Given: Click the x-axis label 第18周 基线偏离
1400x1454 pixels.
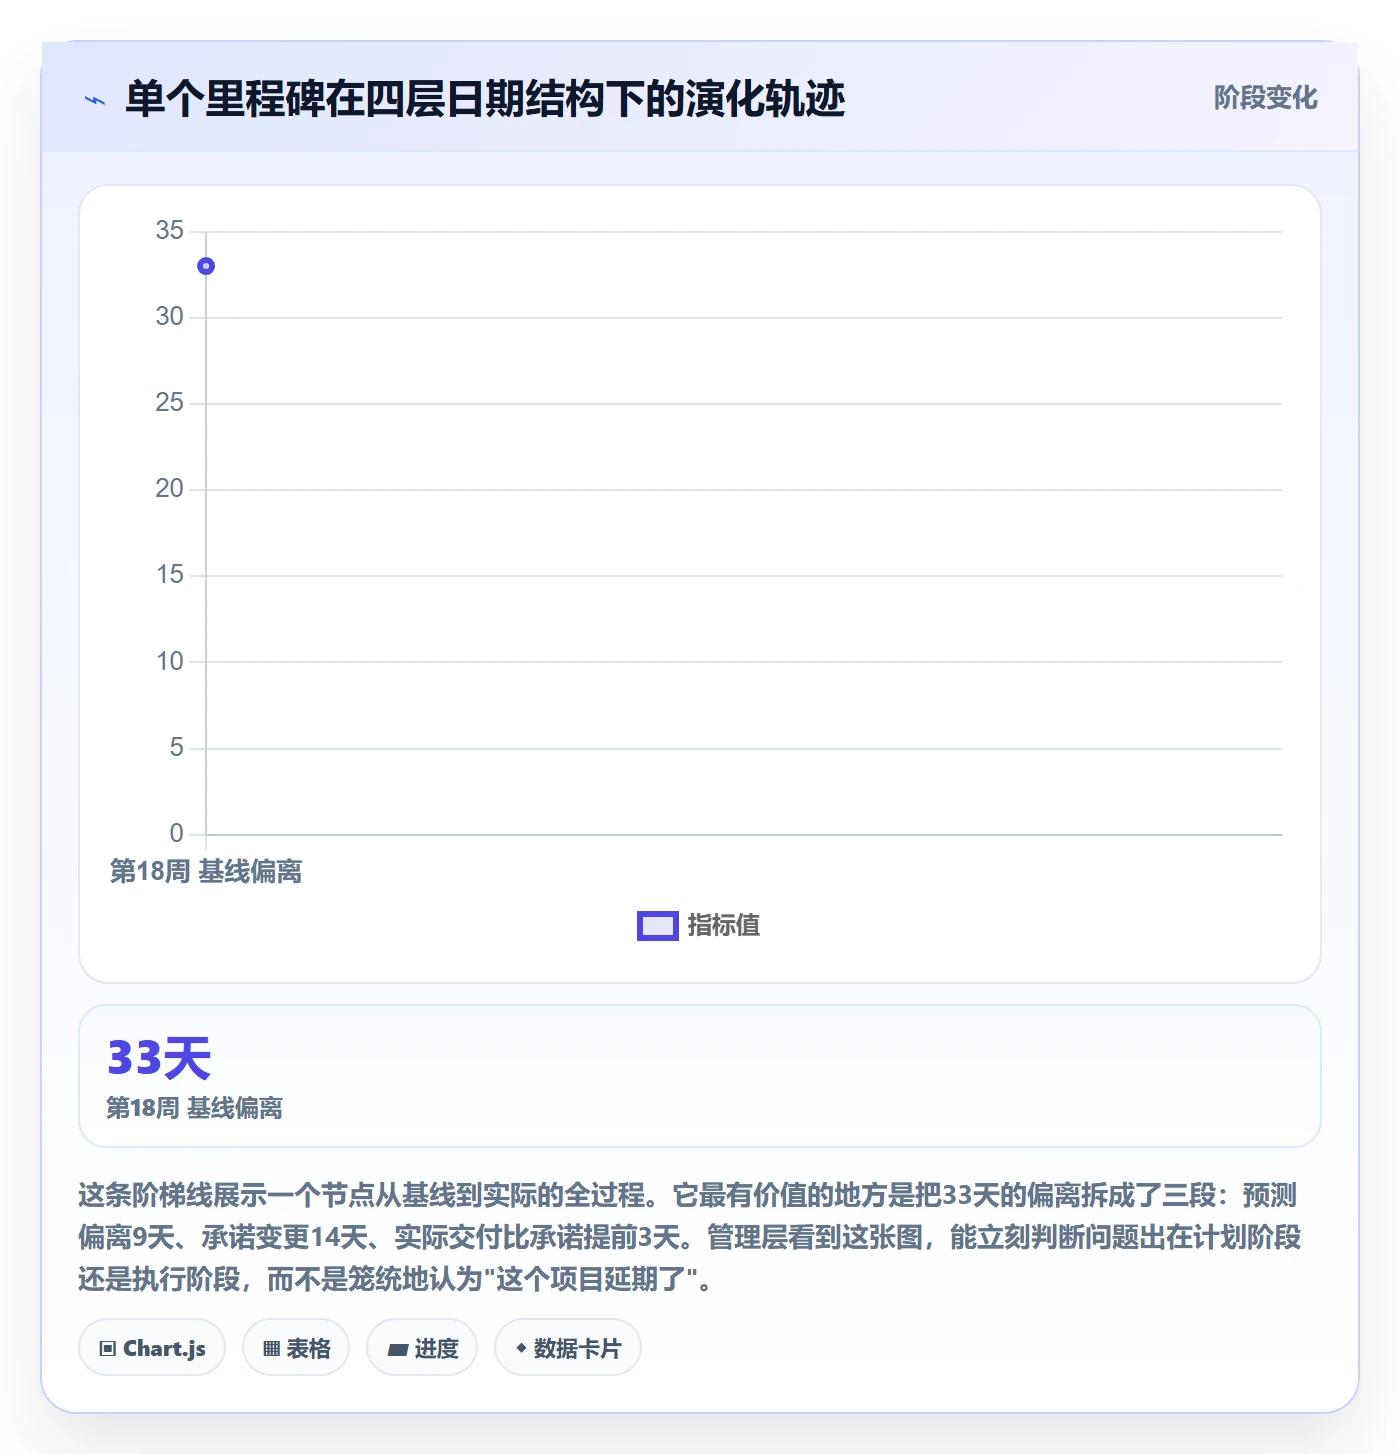Looking at the screenshot, I should [x=206, y=872].
